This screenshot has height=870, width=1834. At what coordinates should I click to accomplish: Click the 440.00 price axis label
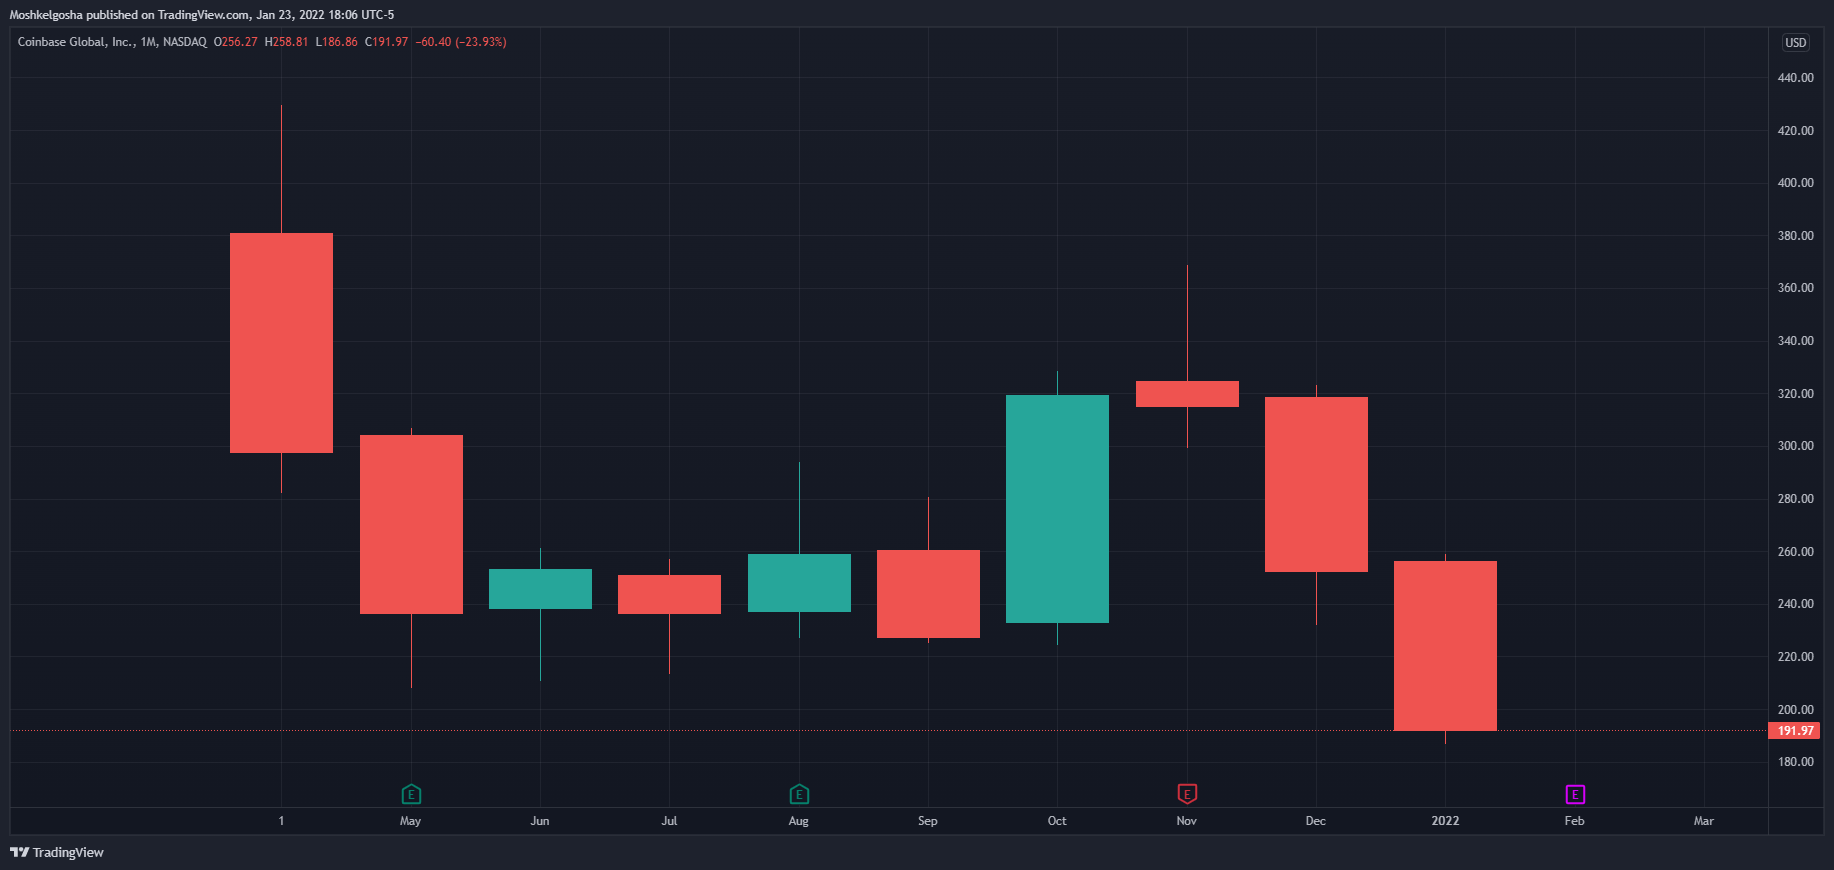pyautogui.click(x=1795, y=78)
